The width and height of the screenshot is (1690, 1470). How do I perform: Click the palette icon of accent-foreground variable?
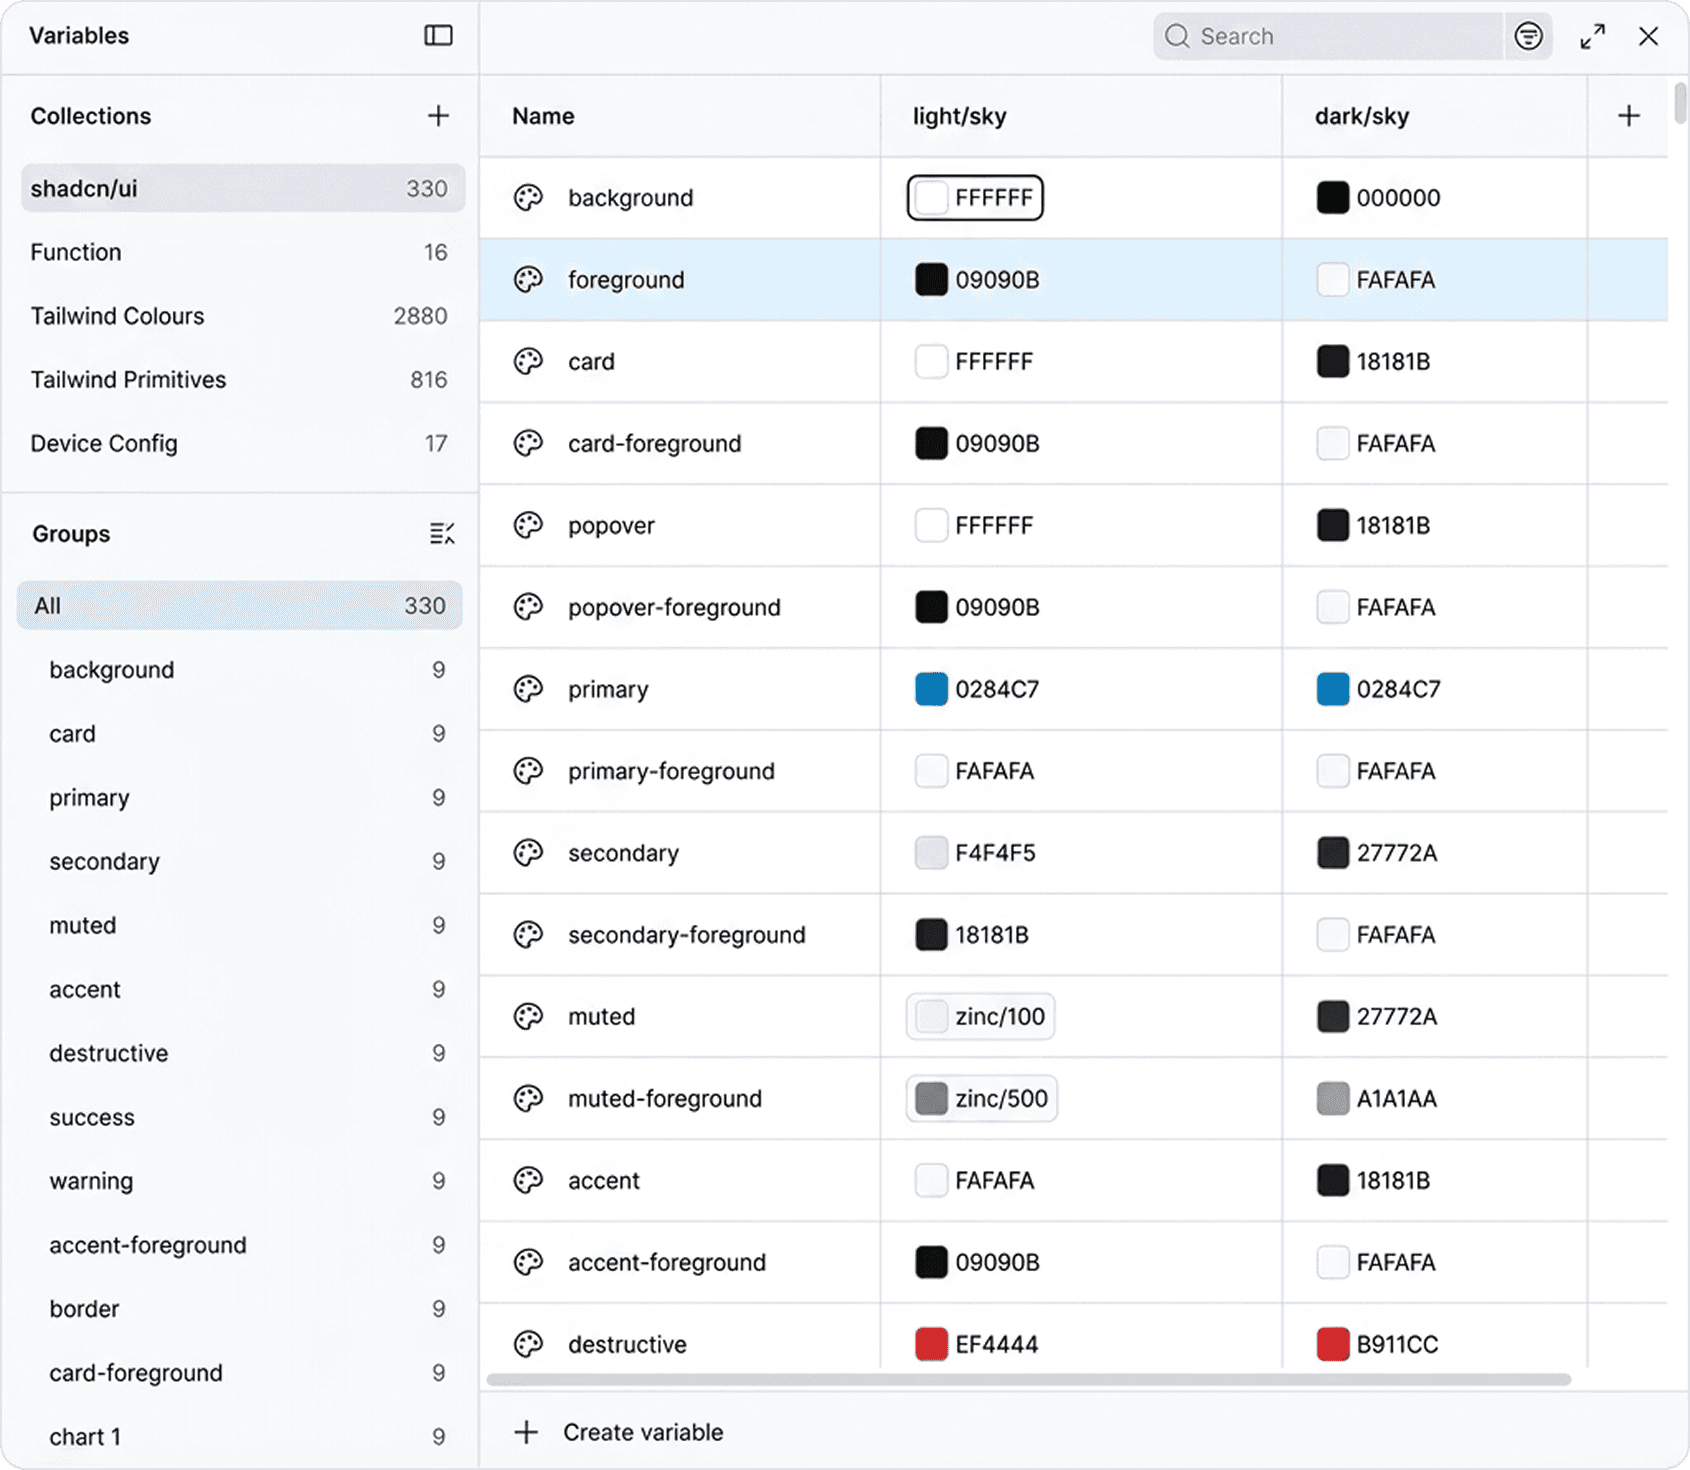coord(528,1263)
